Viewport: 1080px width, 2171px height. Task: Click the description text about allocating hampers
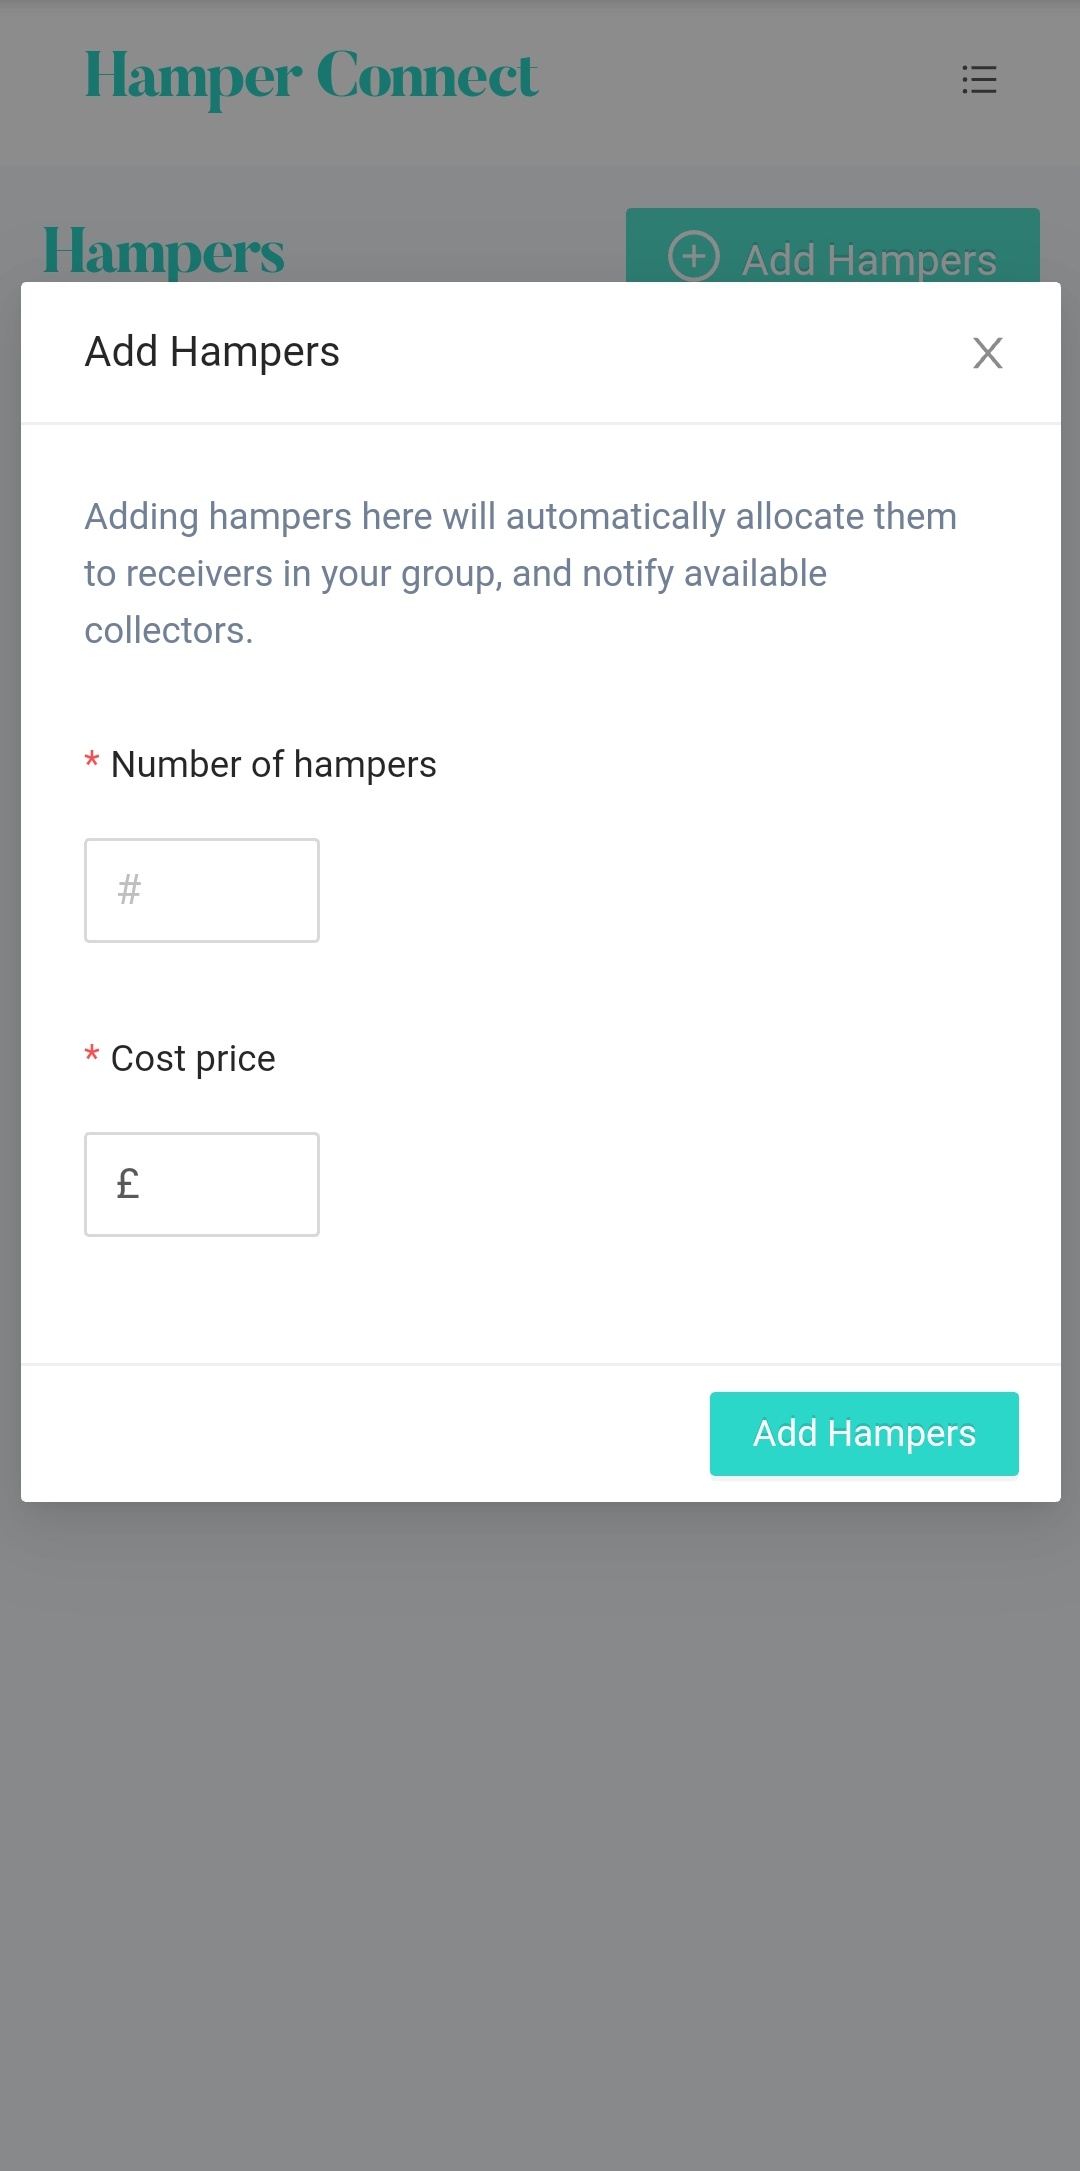click(x=520, y=573)
